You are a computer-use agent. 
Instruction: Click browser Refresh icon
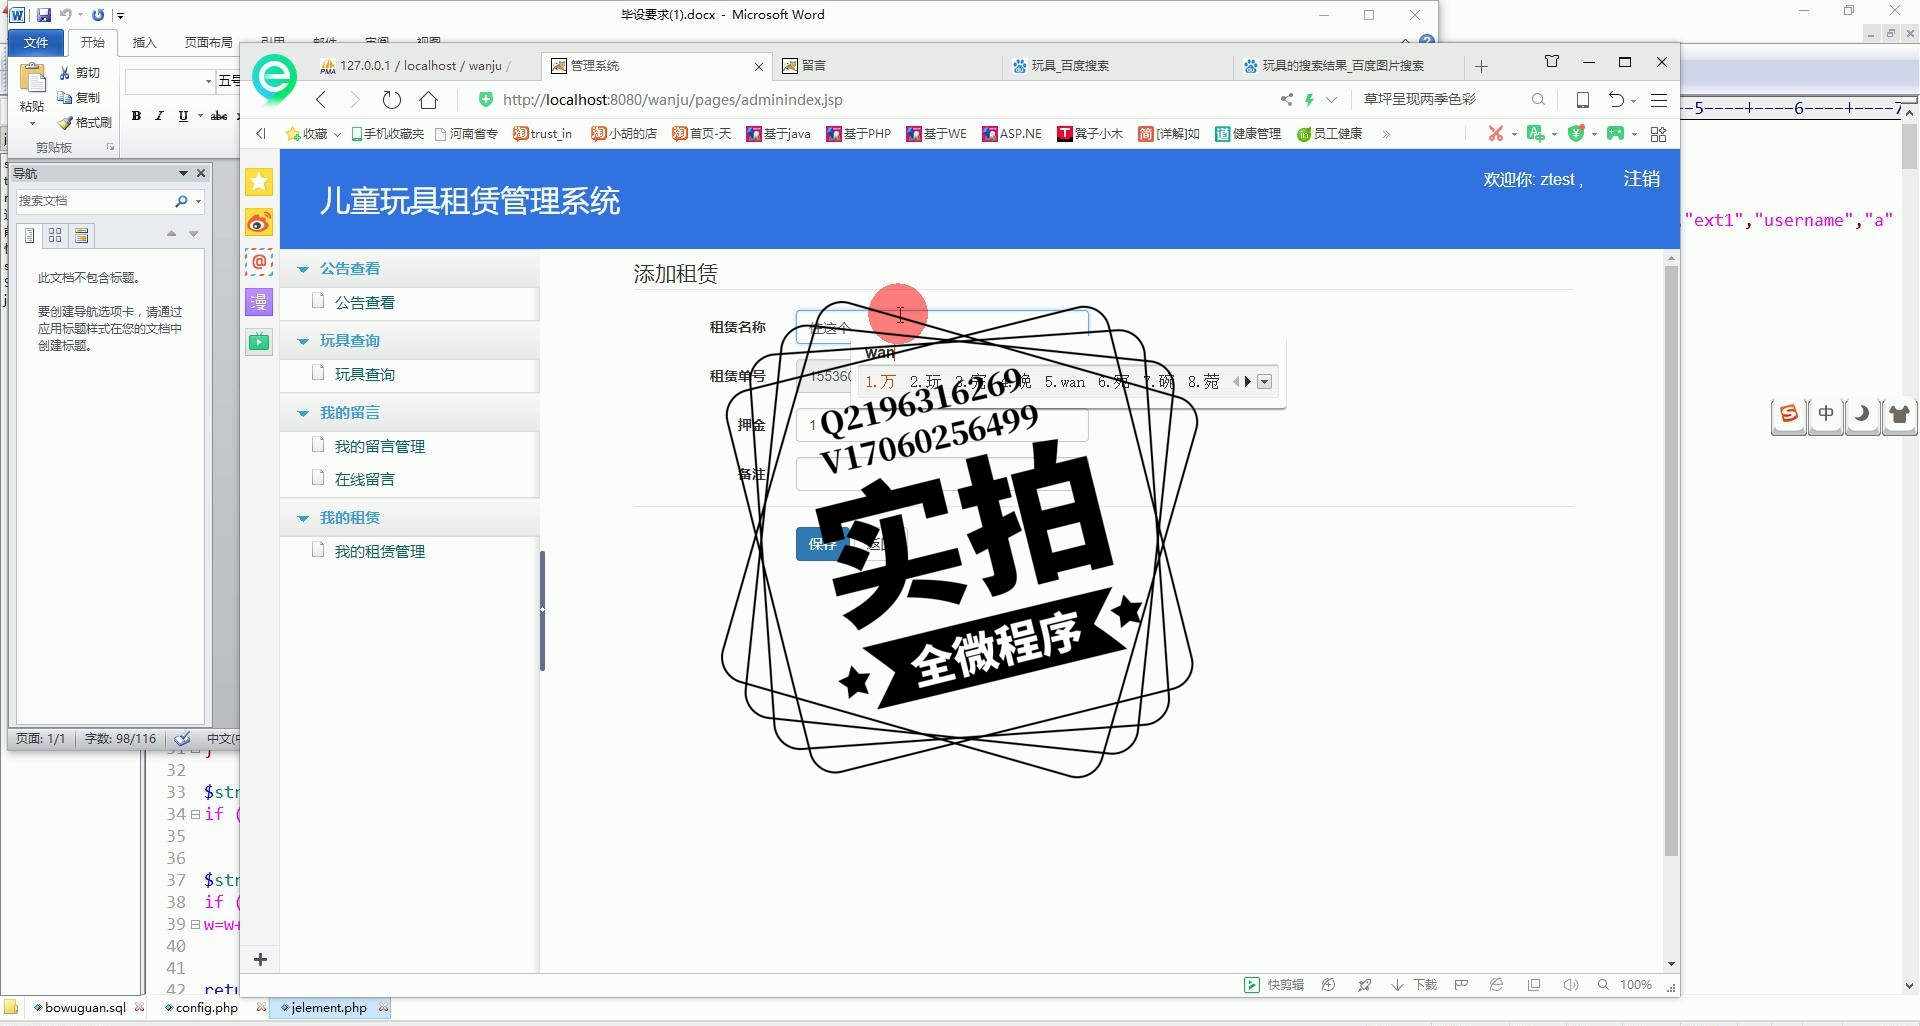point(392,99)
